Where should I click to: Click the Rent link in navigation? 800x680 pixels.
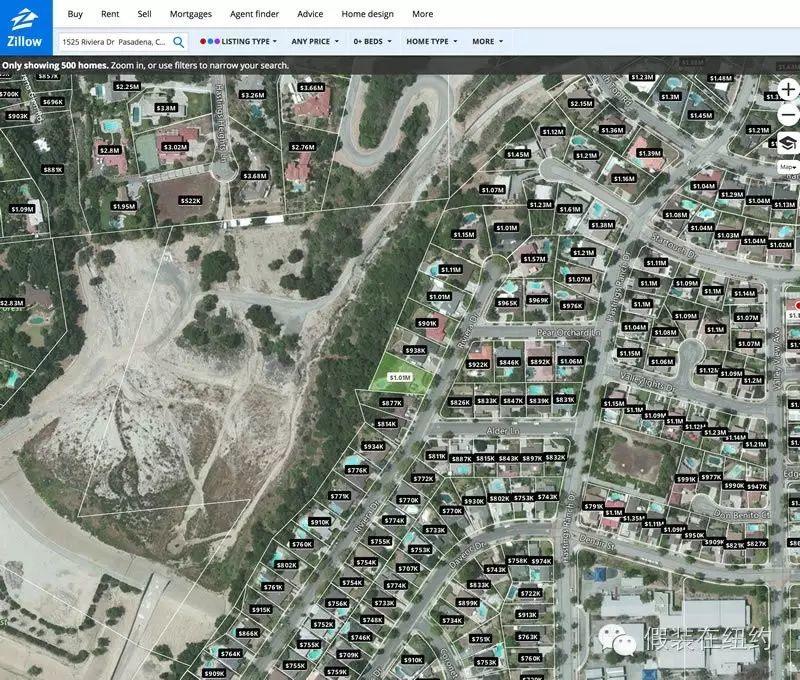pyautogui.click(x=110, y=14)
